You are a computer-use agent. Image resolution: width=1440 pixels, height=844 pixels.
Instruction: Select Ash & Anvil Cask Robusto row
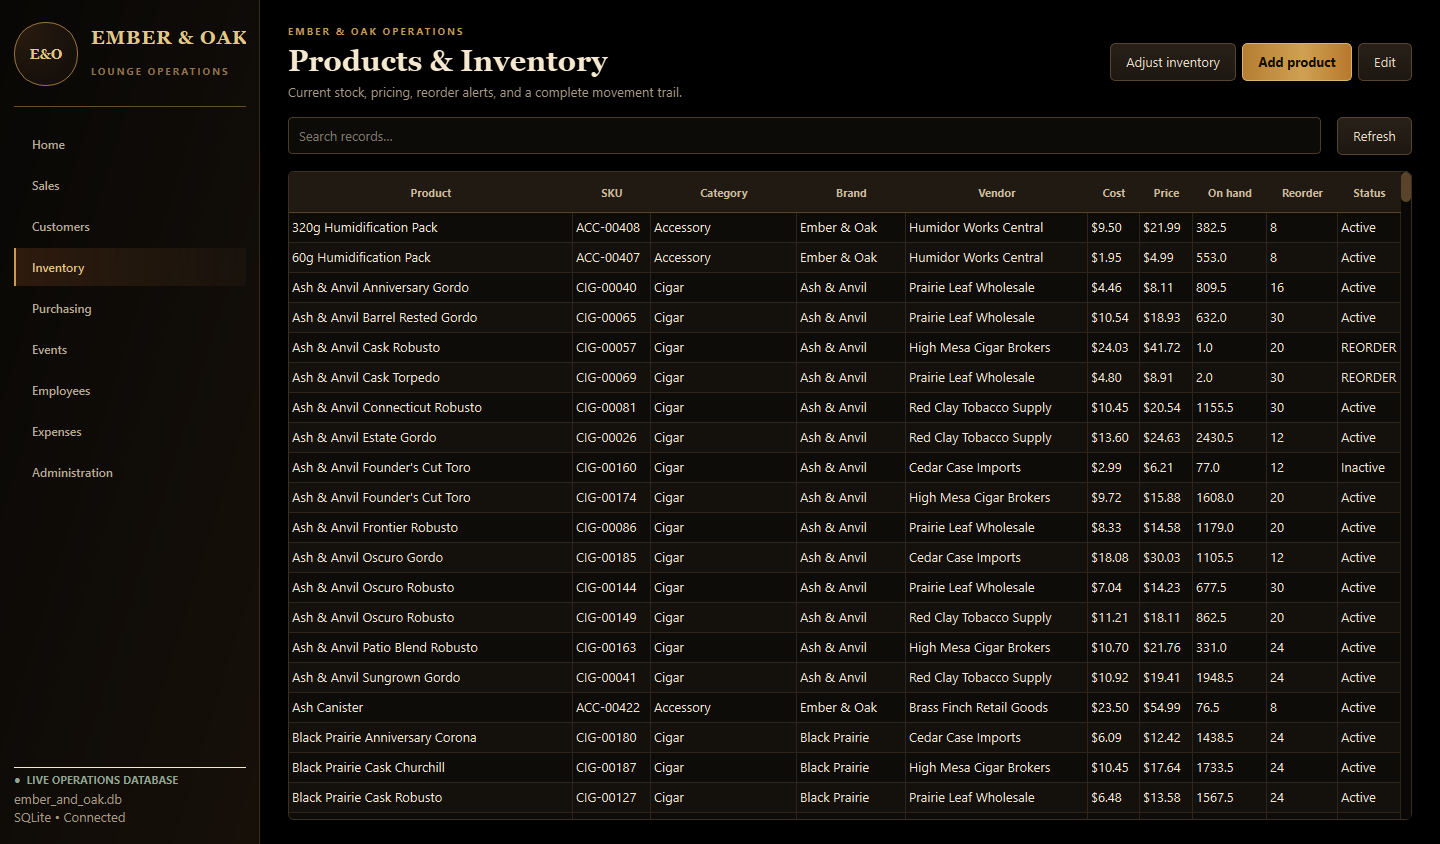845,348
